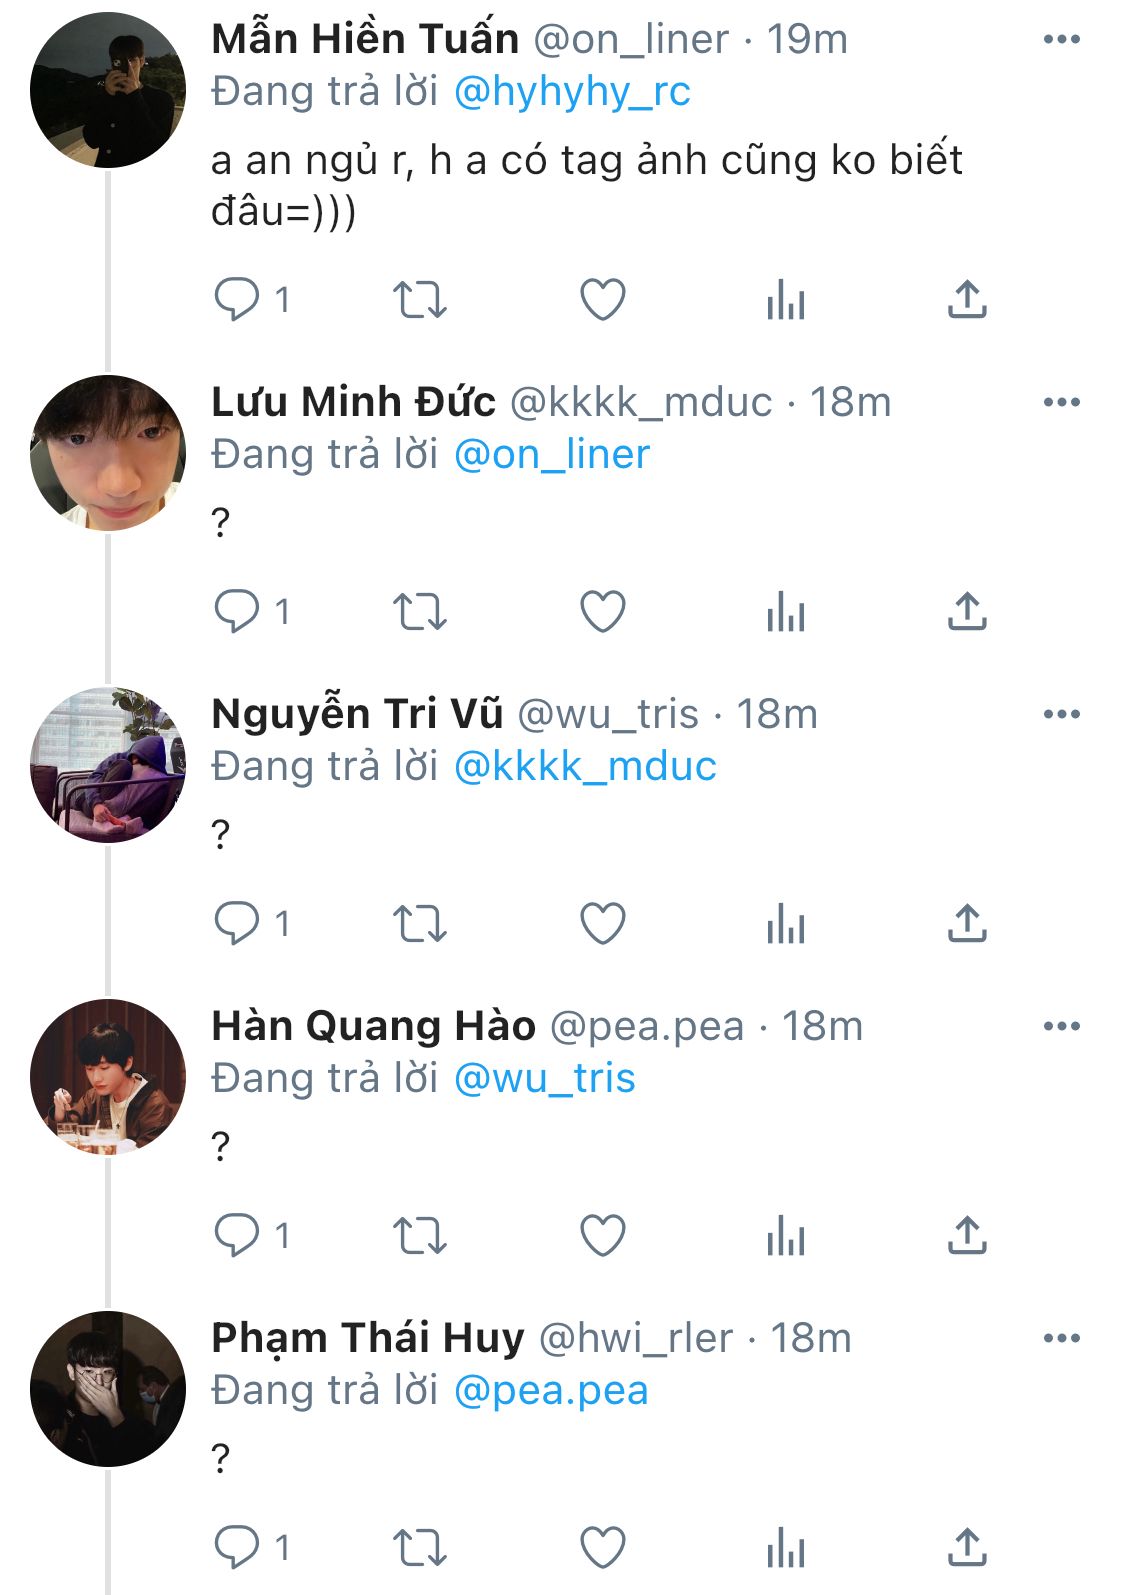Open more options for Nguyễn Tri Vũ's tweet

tap(1061, 714)
